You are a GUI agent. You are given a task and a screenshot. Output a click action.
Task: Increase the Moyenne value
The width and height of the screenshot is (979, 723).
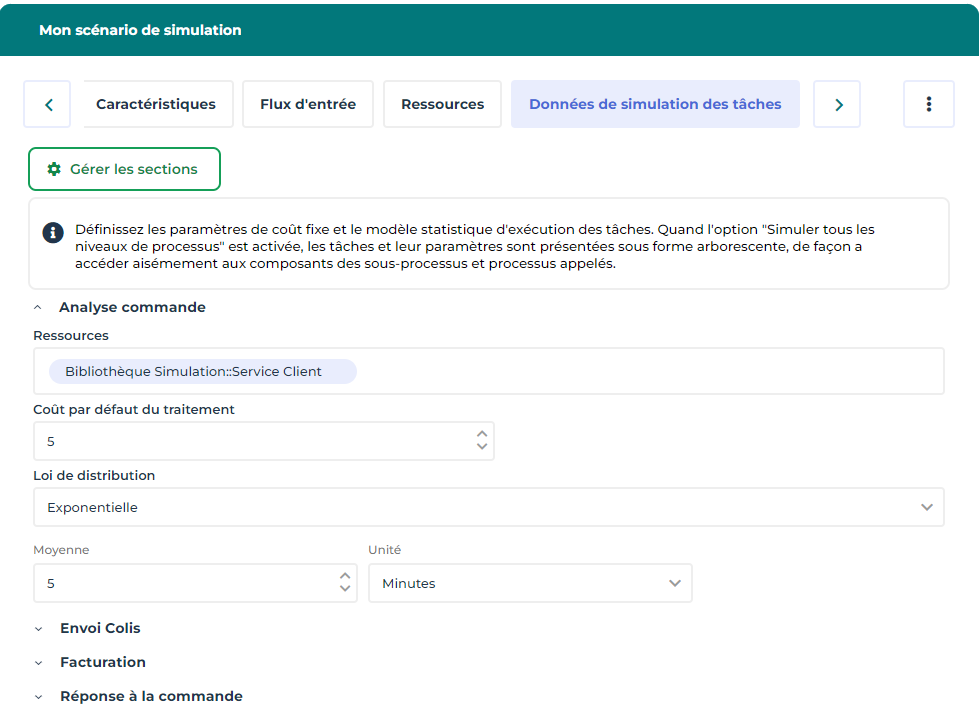tap(345, 577)
